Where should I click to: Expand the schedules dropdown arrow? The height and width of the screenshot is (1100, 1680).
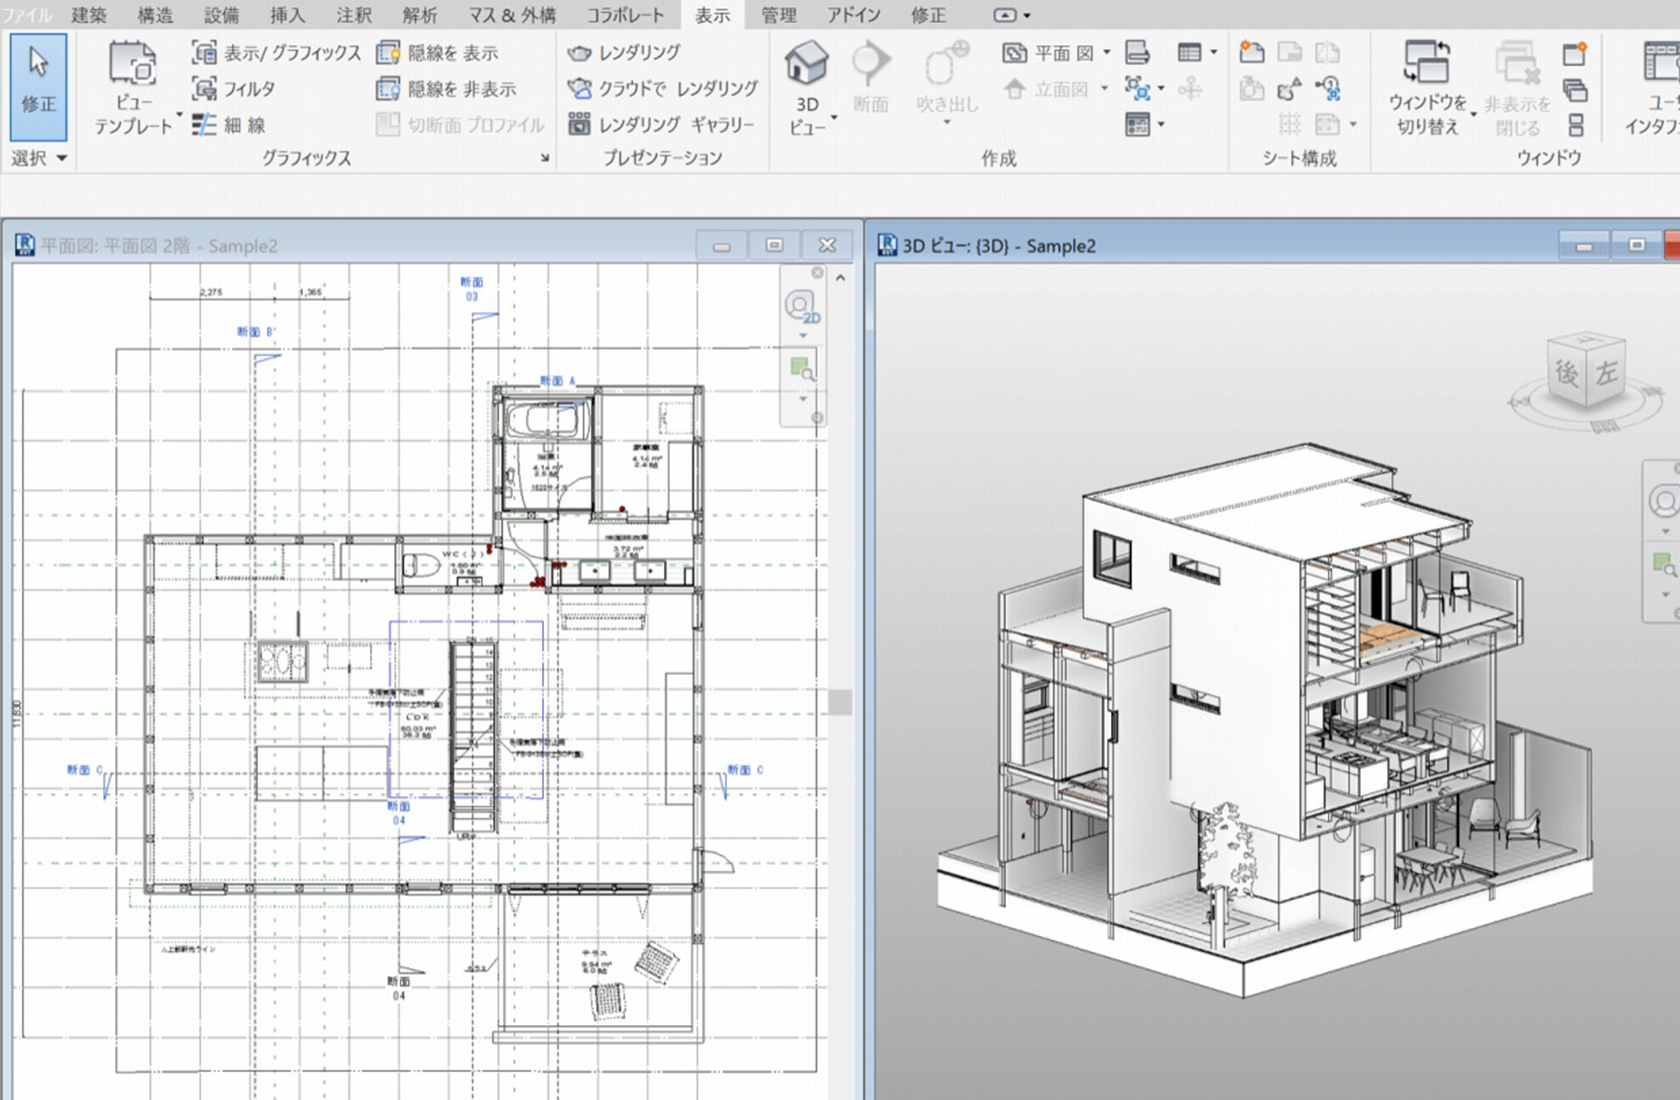tap(1214, 53)
